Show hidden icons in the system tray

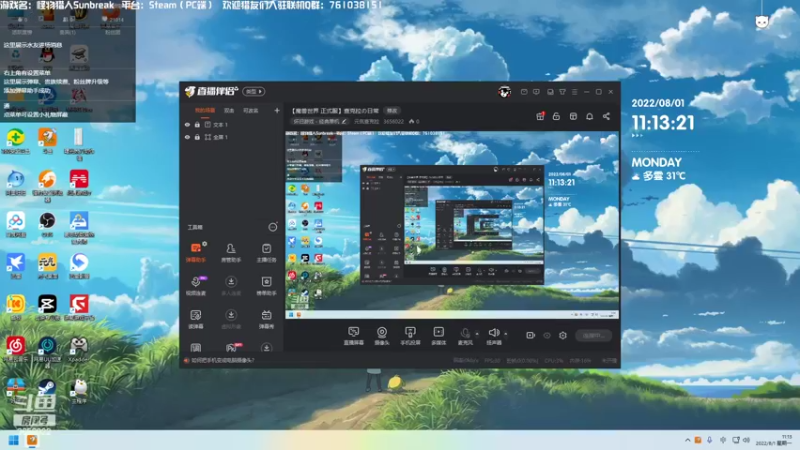pos(687,440)
